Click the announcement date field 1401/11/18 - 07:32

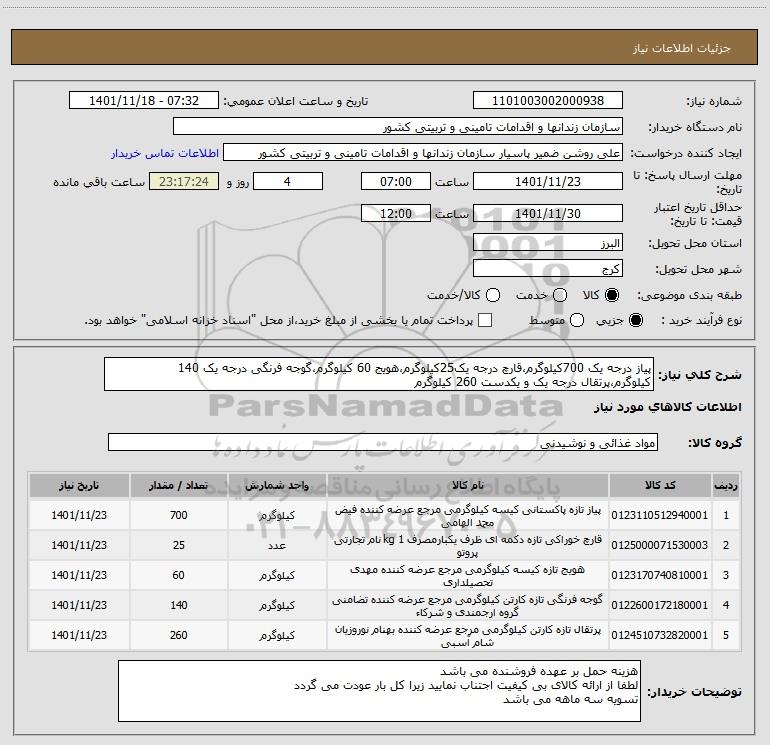point(144,101)
